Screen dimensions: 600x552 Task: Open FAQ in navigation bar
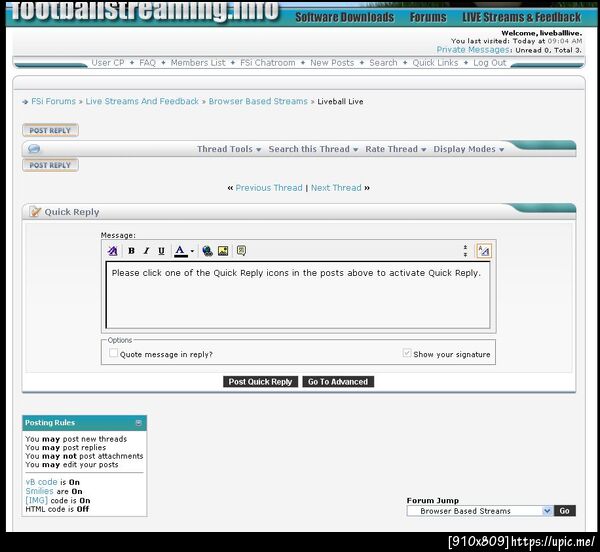(148, 63)
